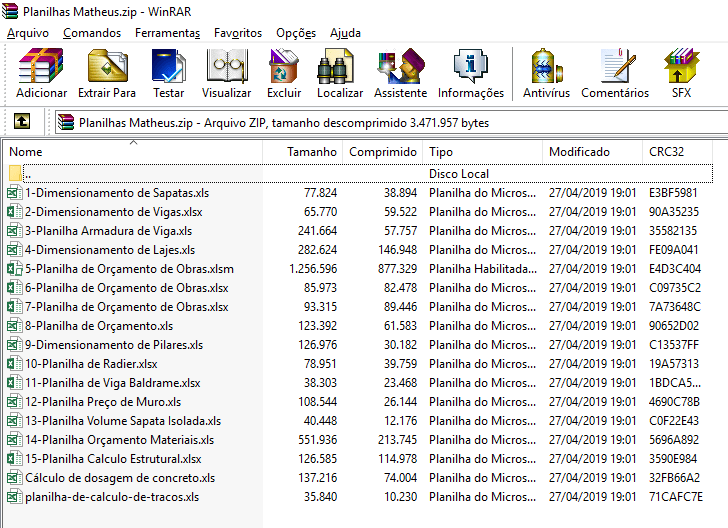Open the Comandos menu
728x528 pixels.
click(x=92, y=33)
